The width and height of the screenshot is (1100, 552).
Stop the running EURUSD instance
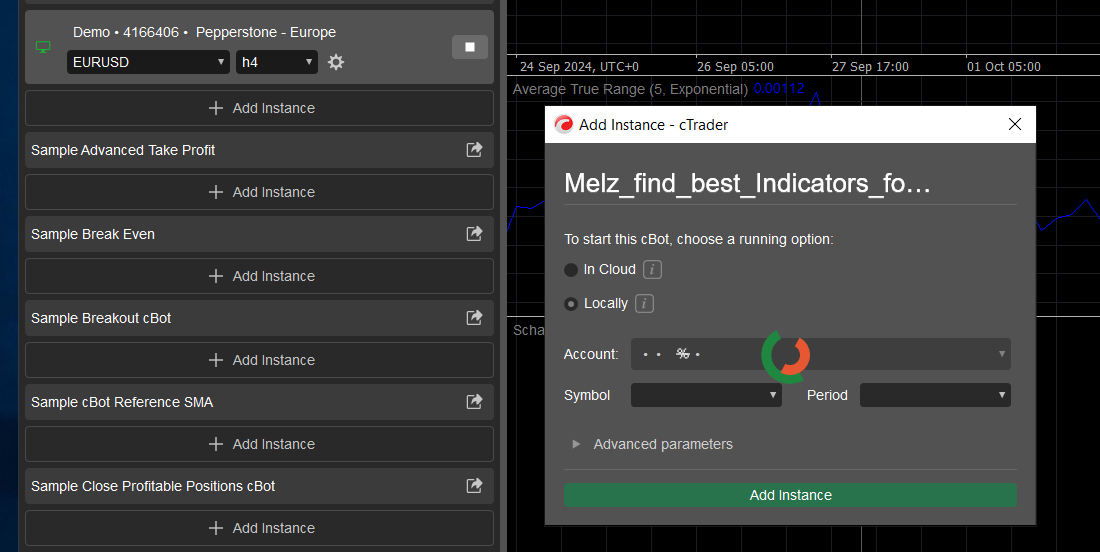coord(469,47)
